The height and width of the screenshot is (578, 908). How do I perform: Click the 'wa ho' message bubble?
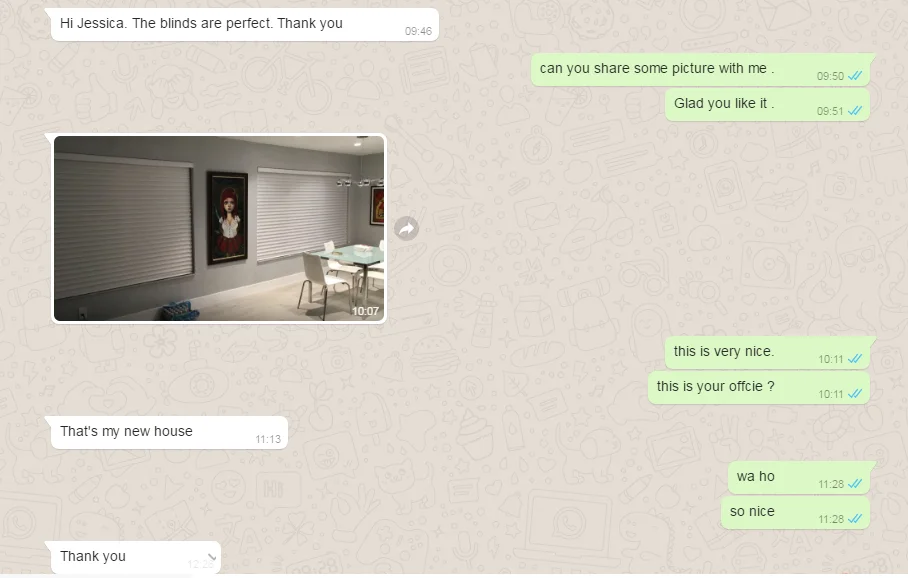799,478
